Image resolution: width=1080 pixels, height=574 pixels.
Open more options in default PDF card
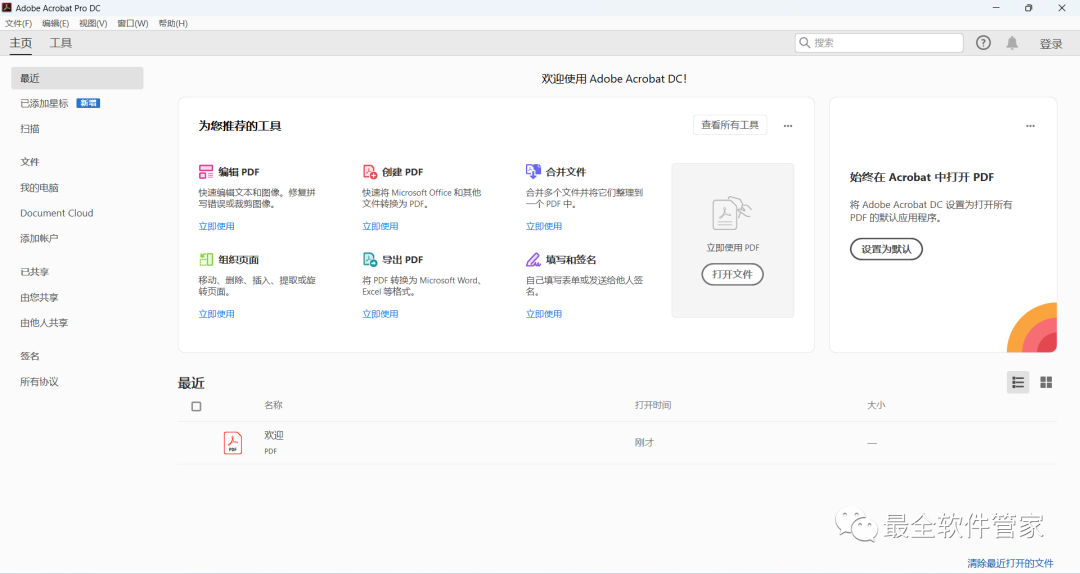point(1030,126)
